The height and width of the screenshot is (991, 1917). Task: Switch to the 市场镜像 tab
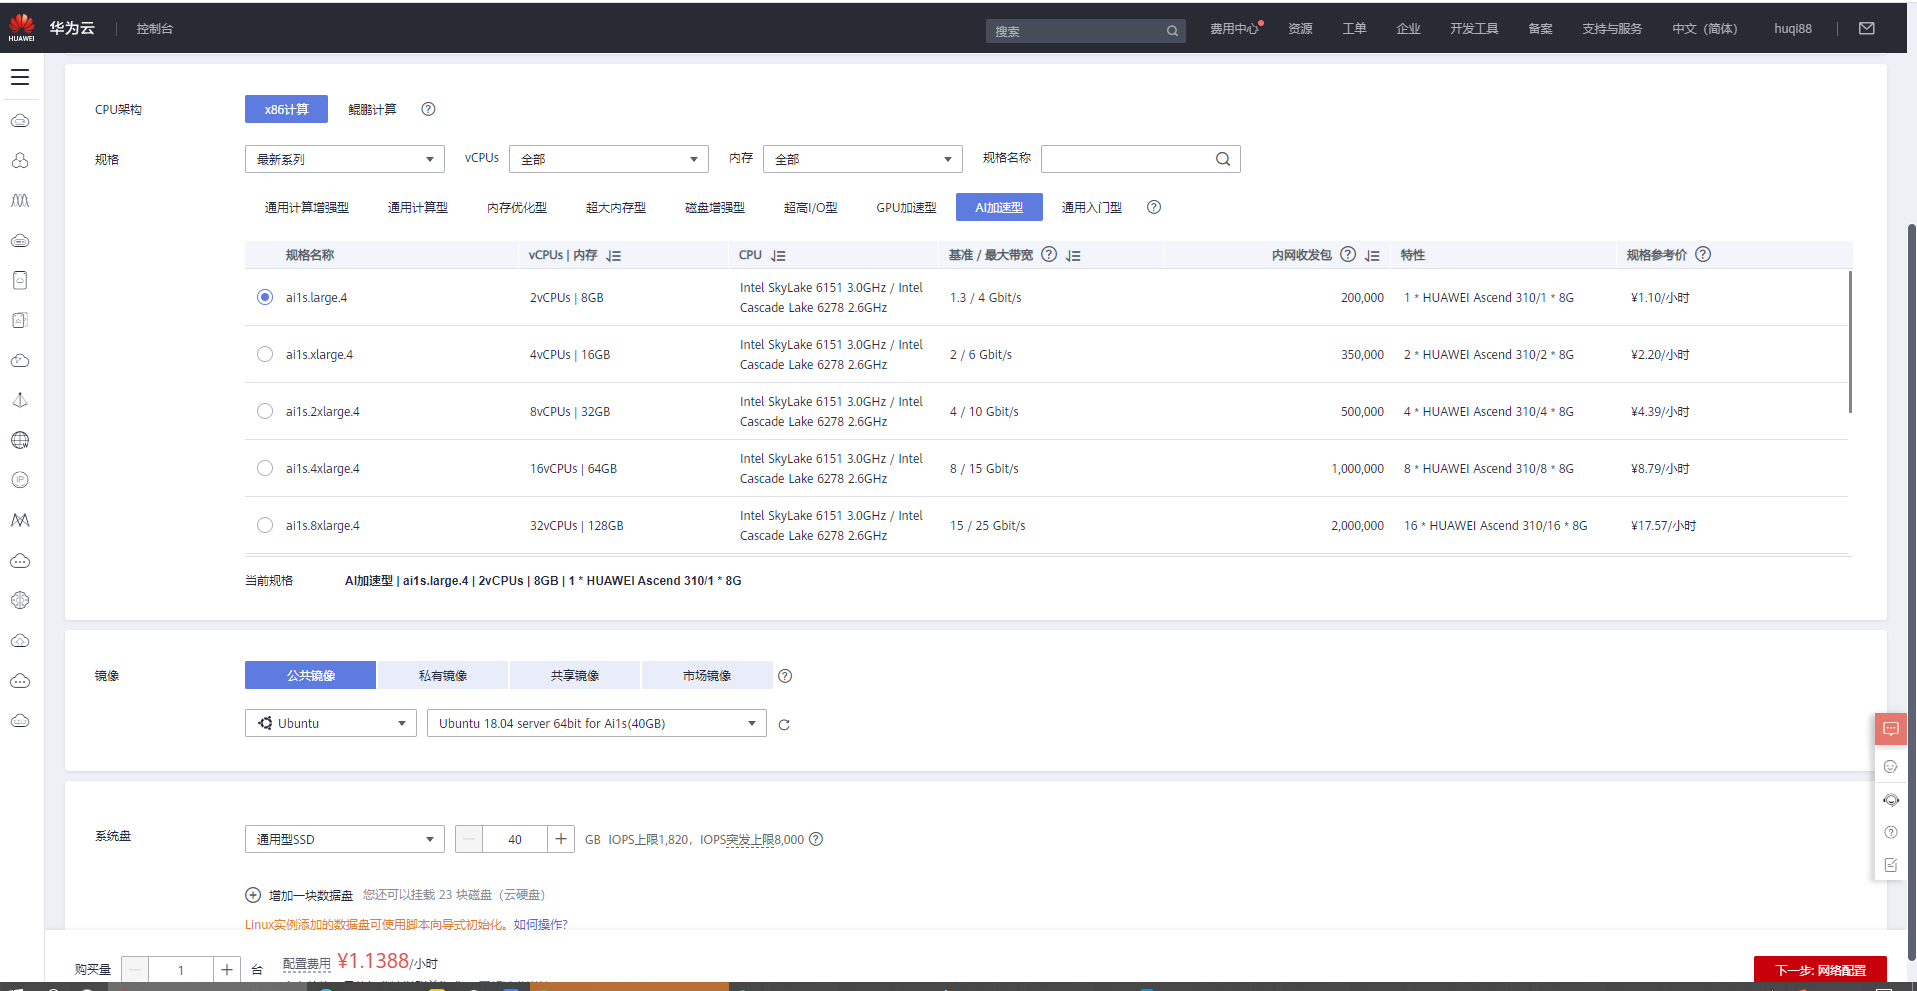pos(707,676)
